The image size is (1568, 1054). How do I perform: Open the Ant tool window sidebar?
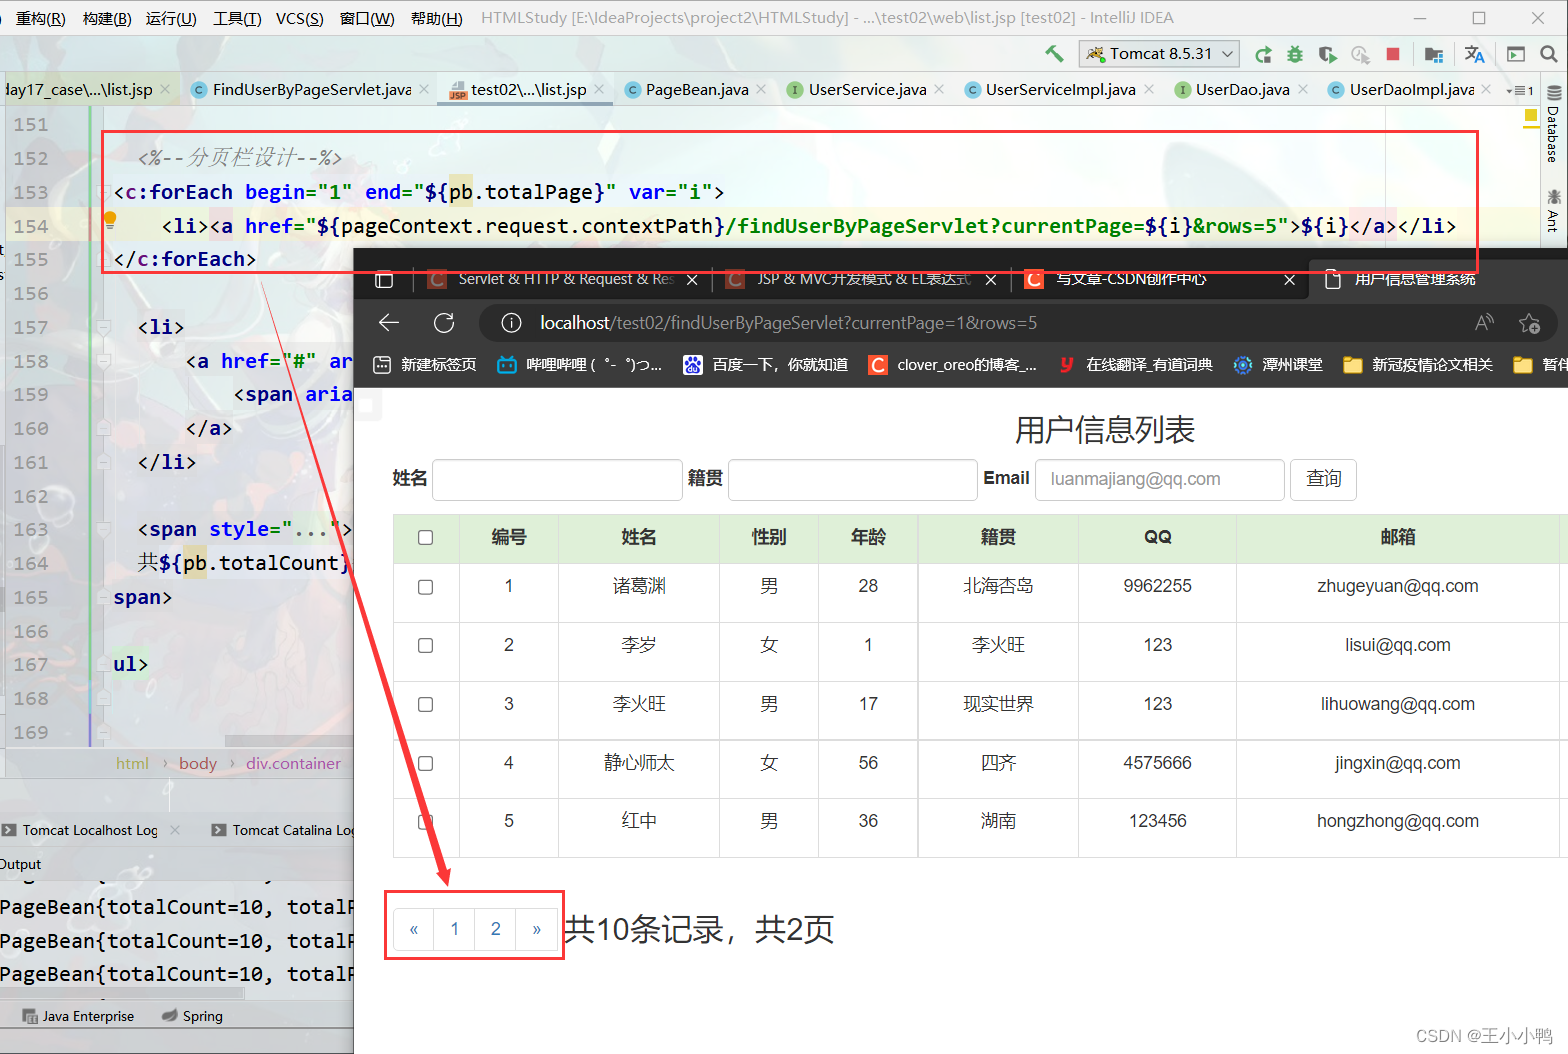(1553, 210)
